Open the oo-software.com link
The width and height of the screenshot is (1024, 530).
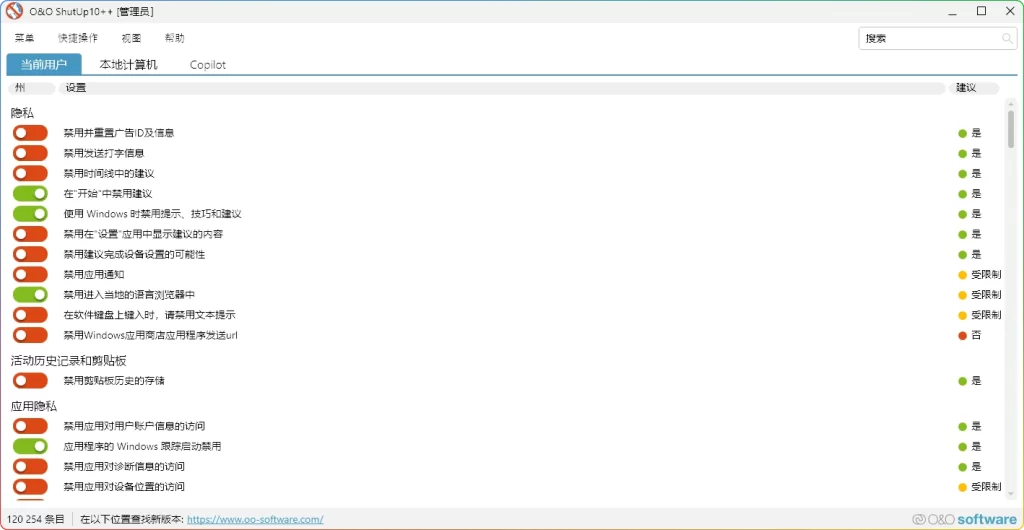[x=255, y=520]
